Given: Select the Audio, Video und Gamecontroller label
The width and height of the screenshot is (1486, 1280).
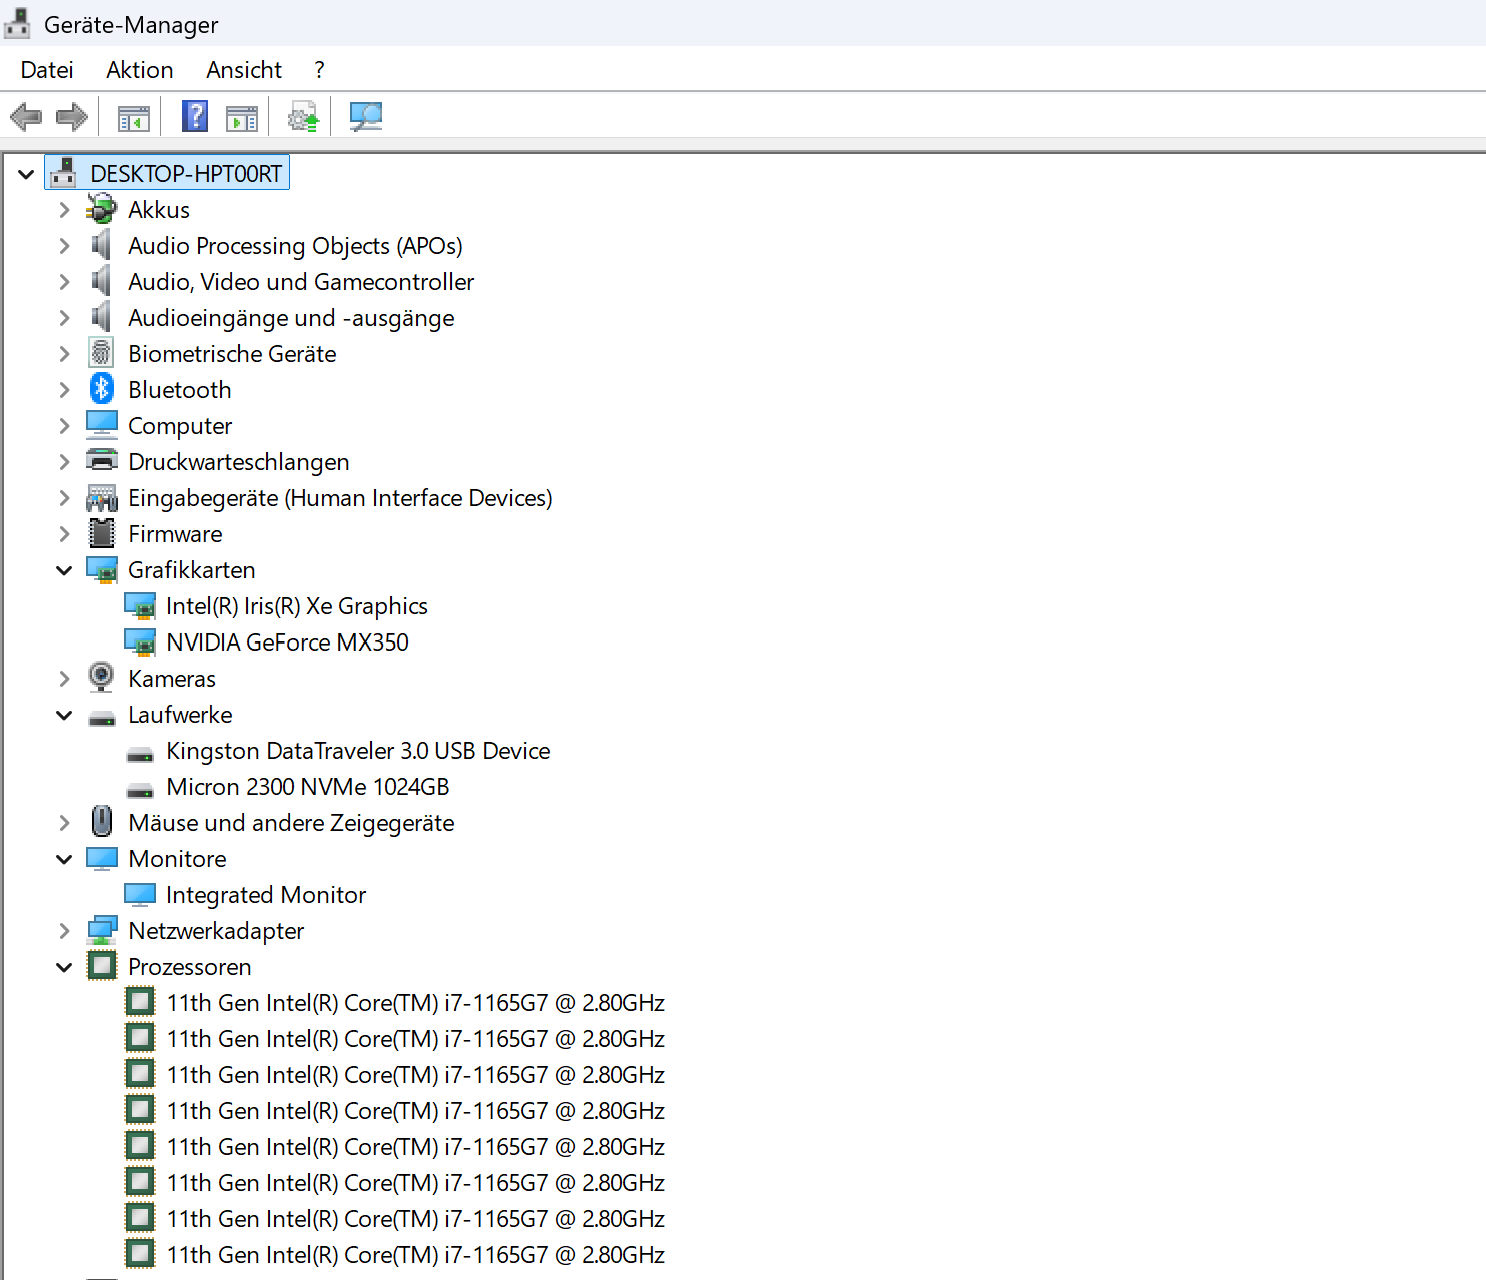Looking at the screenshot, I should [x=301, y=282].
